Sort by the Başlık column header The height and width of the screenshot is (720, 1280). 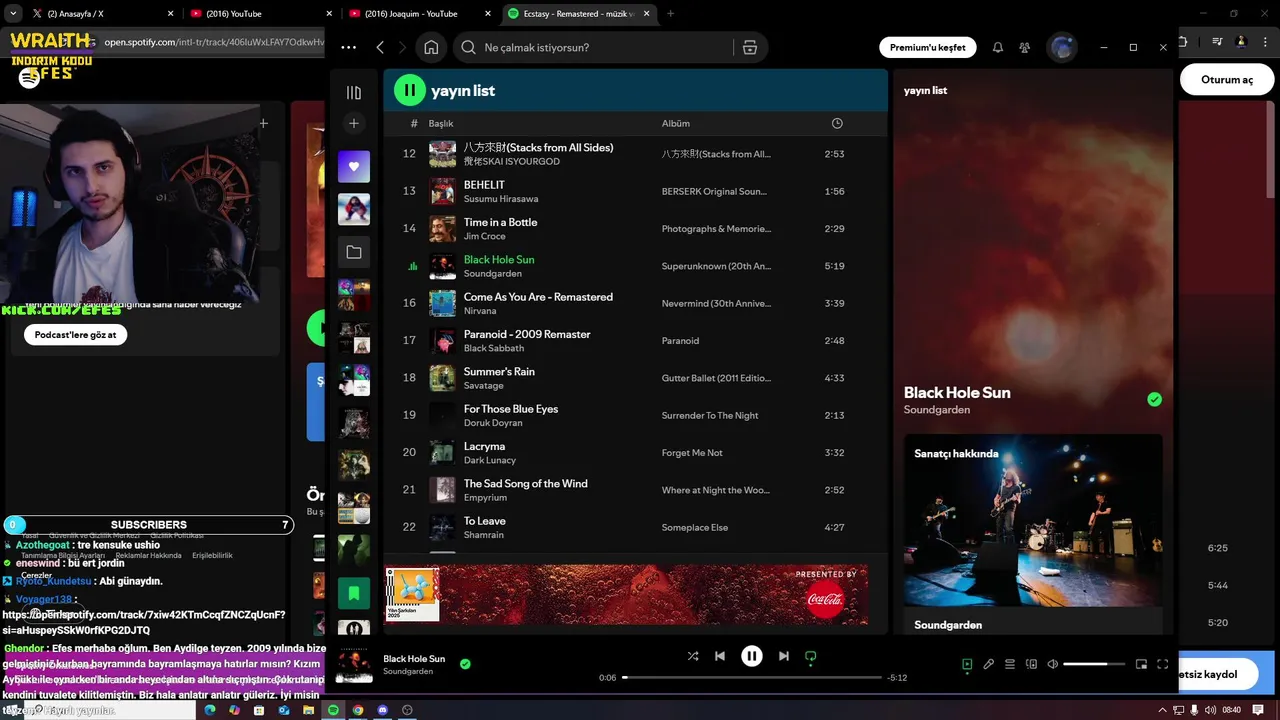click(441, 123)
